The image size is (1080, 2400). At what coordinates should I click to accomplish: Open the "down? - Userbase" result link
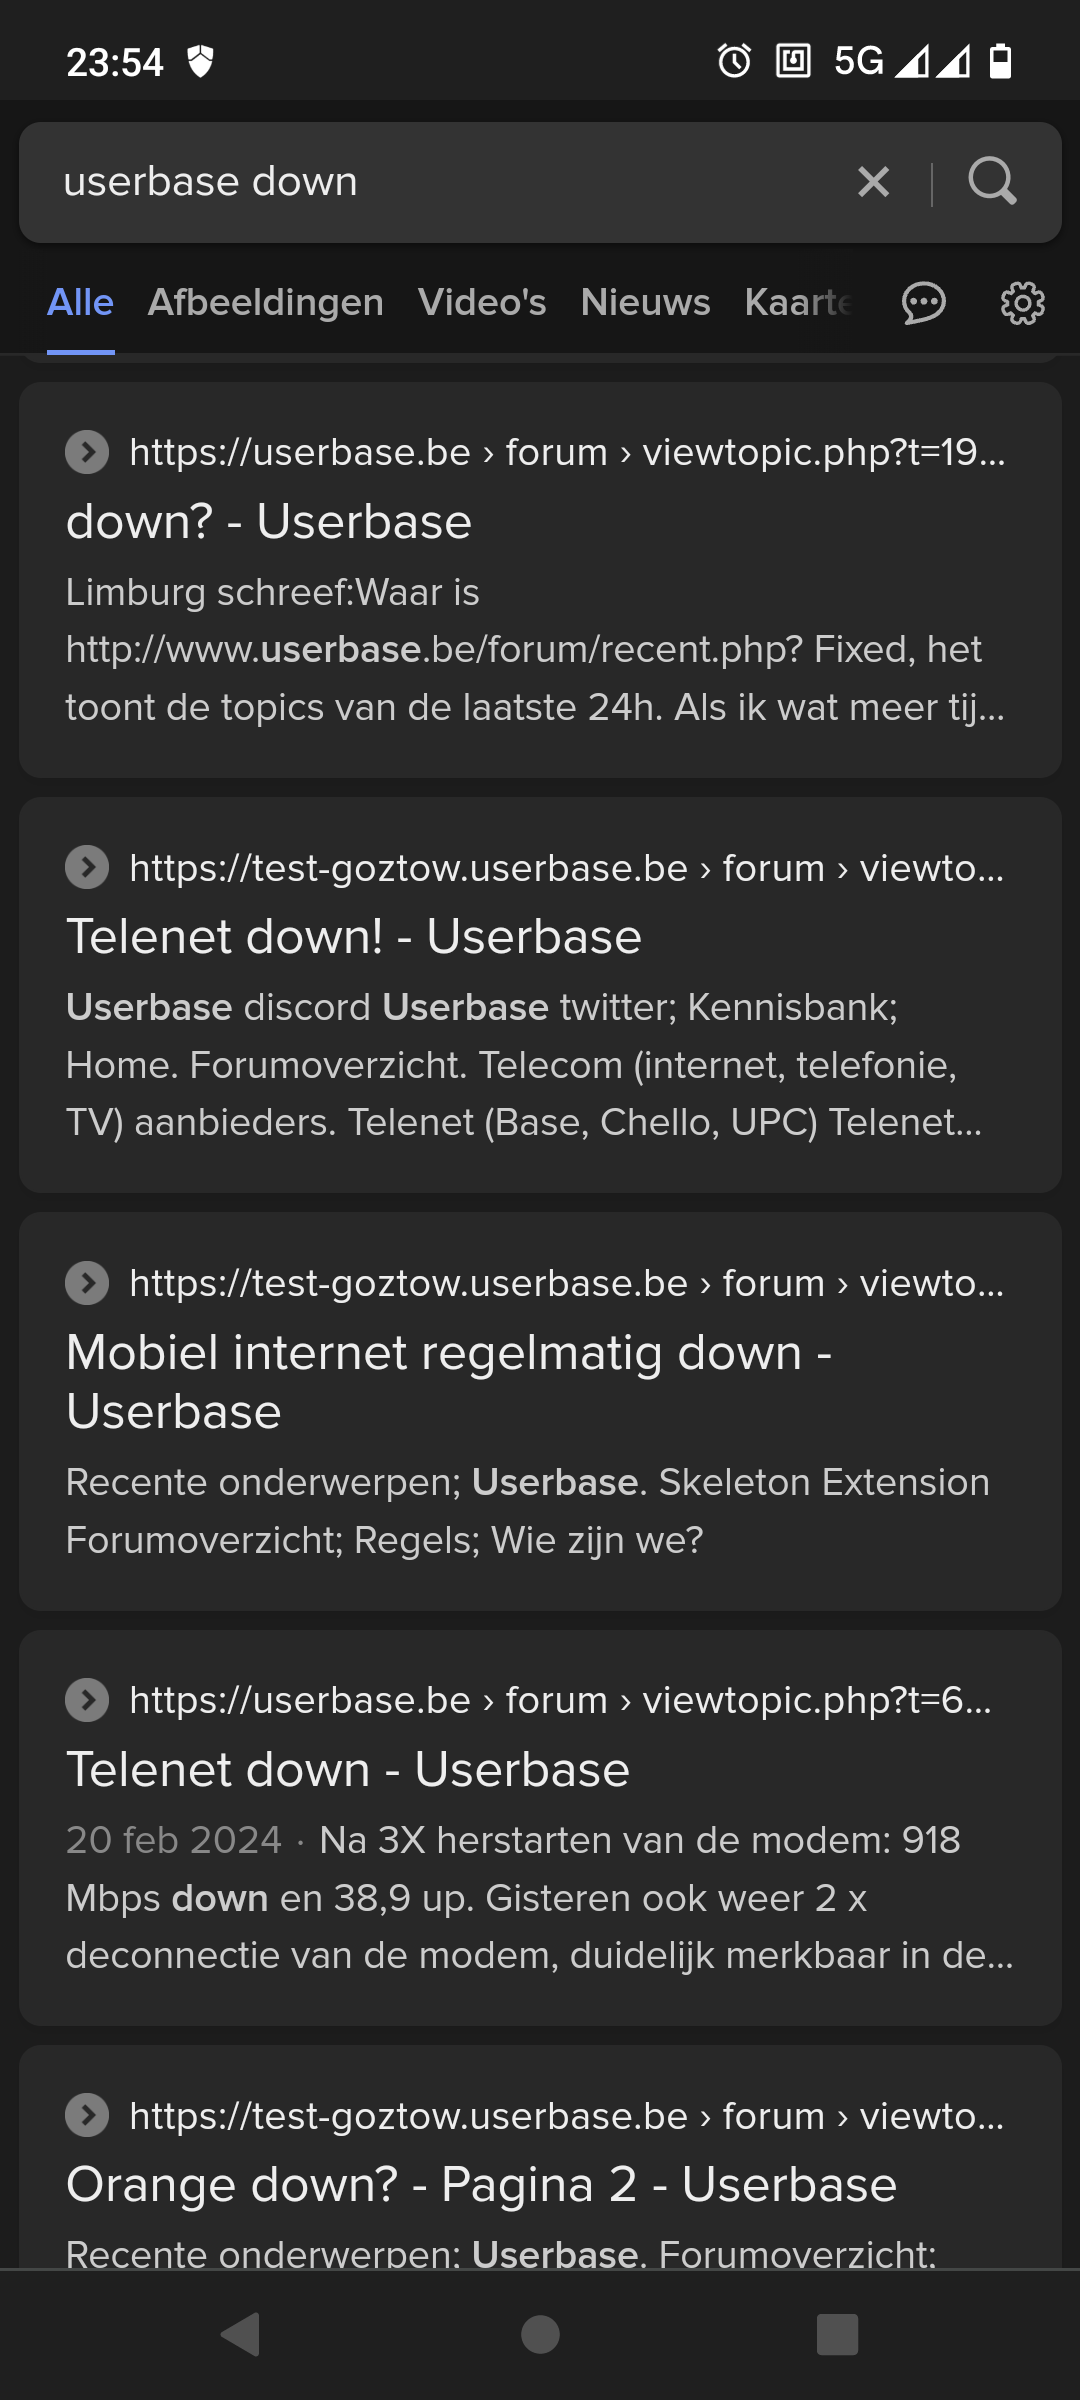[x=269, y=522]
